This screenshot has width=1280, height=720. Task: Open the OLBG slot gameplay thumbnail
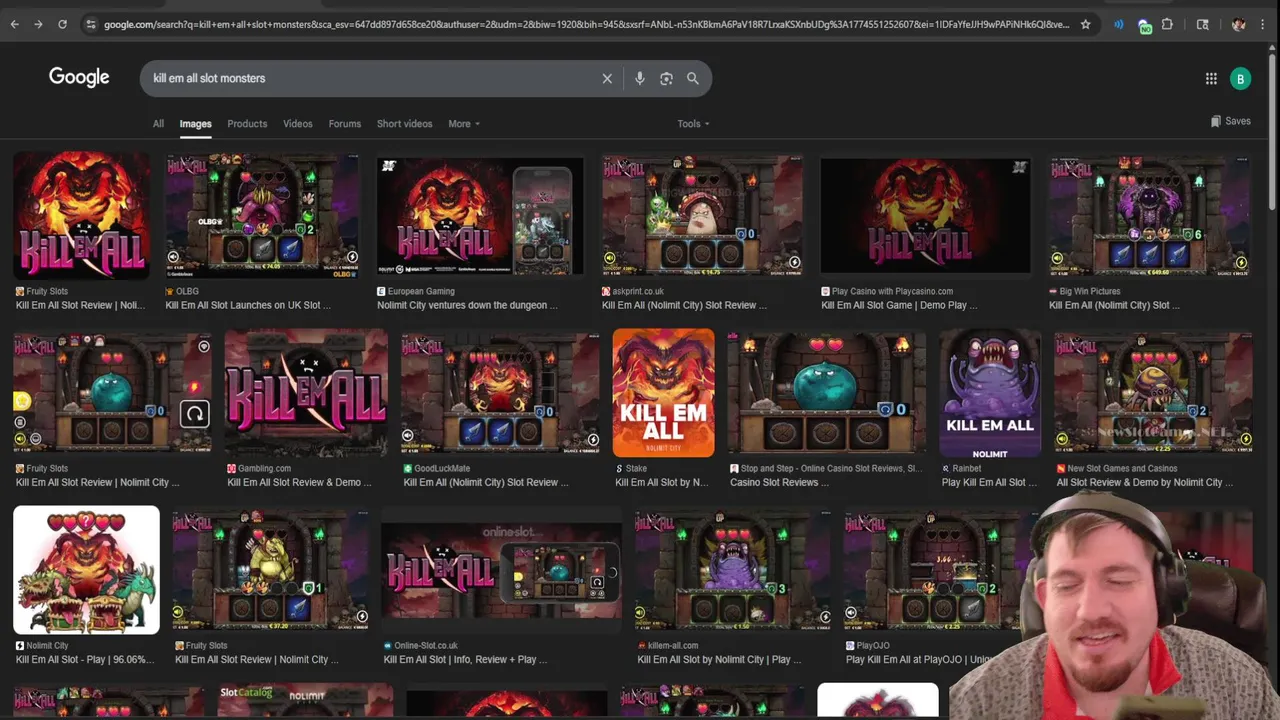tap(262, 215)
